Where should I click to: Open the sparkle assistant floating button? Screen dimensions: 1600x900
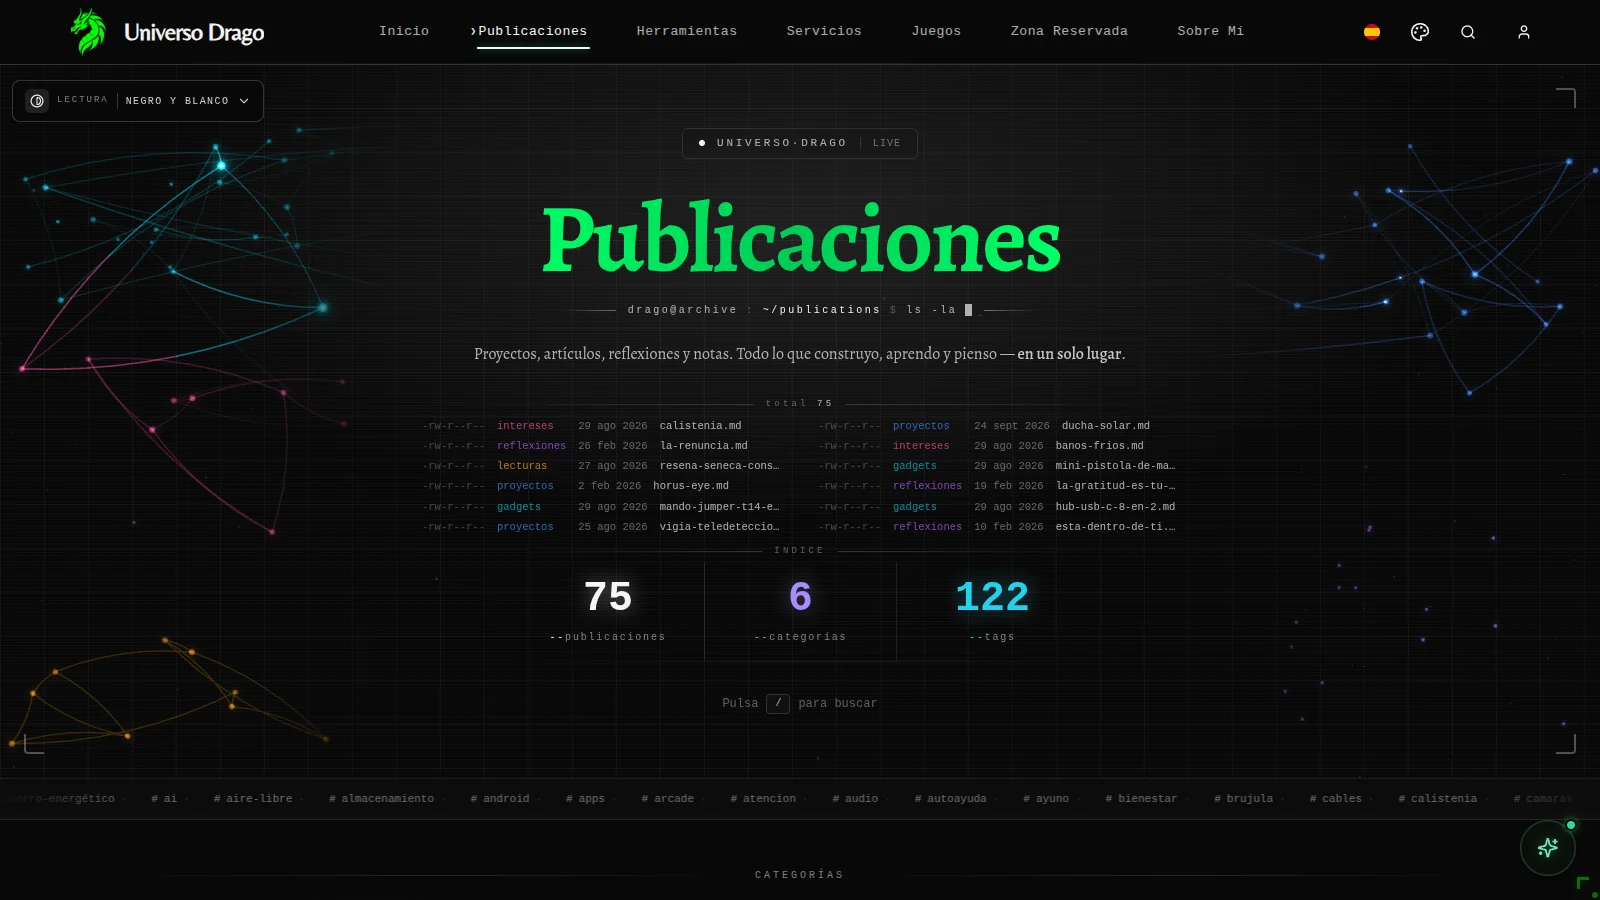tap(1548, 848)
